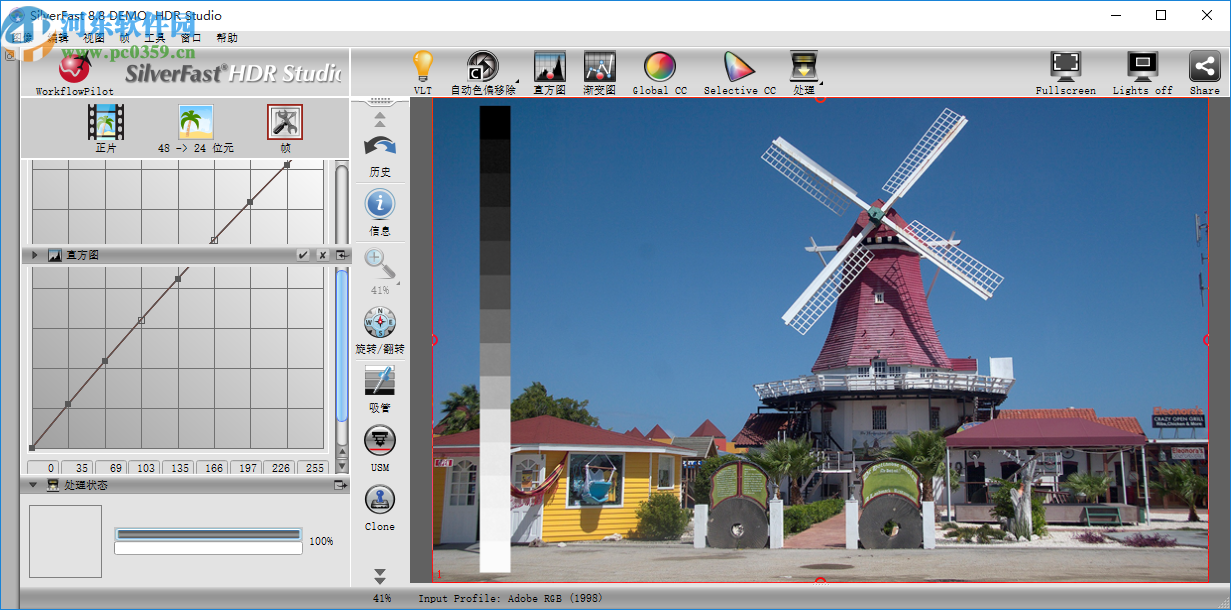Image resolution: width=1231 pixels, height=610 pixels.
Task: Open the Clone tool
Action: (x=380, y=500)
